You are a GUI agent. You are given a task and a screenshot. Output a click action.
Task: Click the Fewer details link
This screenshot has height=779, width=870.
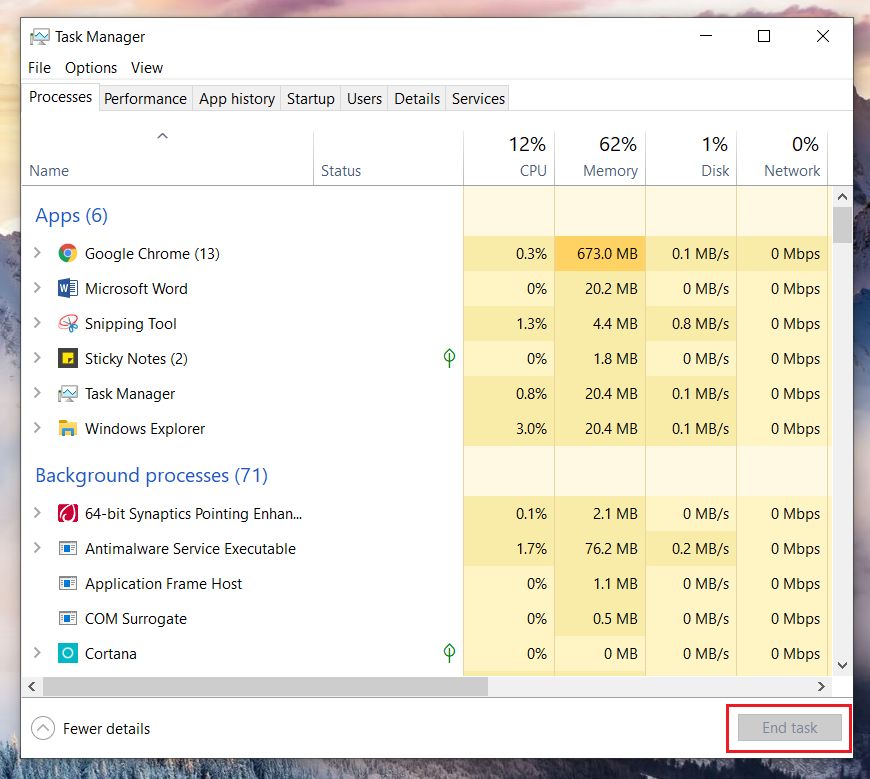[x=106, y=729]
